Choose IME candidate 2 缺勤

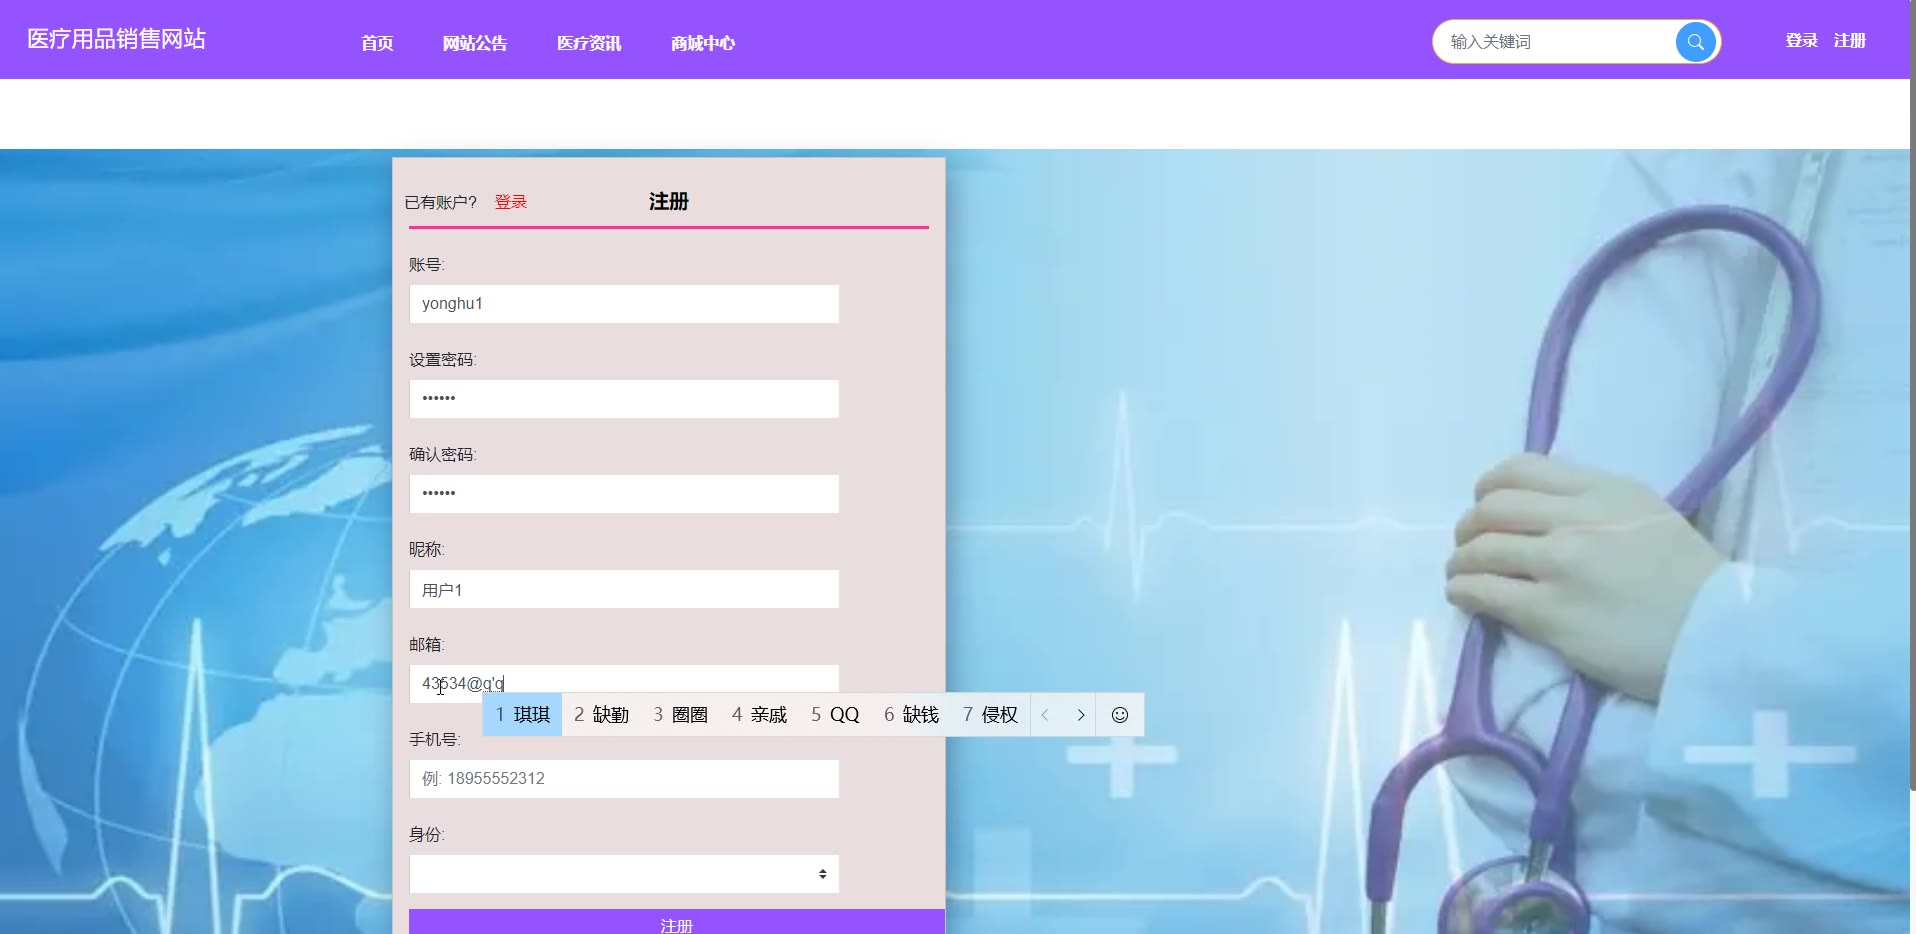[601, 715]
